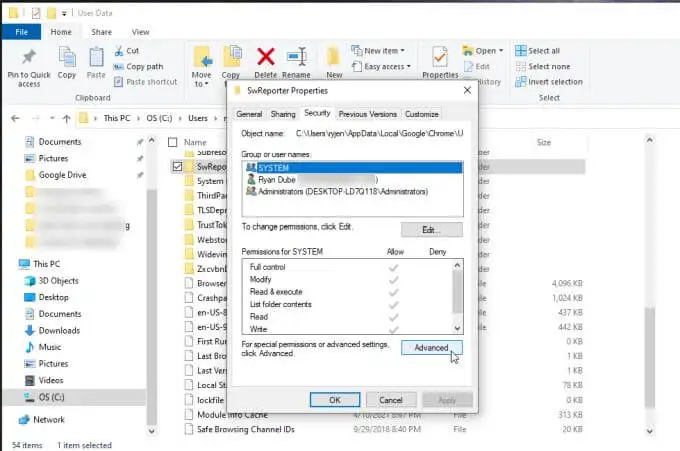Open 3D Objects in navigation pane
The width and height of the screenshot is (680, 451).
click(58, 281)
